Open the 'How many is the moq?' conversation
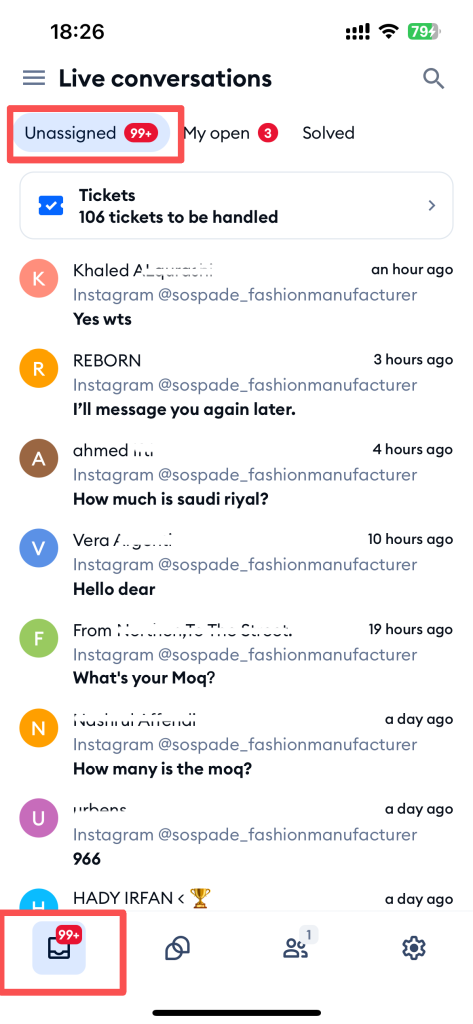Image resolution: width=473 pixels, height=1024 pixels. [236, 745]
